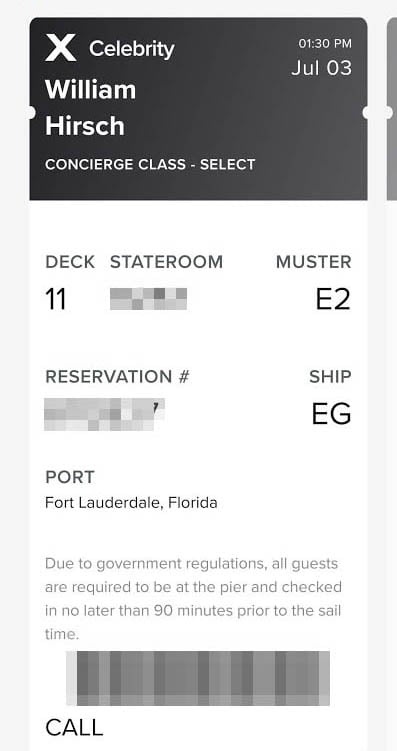
Task: Tap the Muster station E2
Action: pyautogui.click(x=333, y=299)
